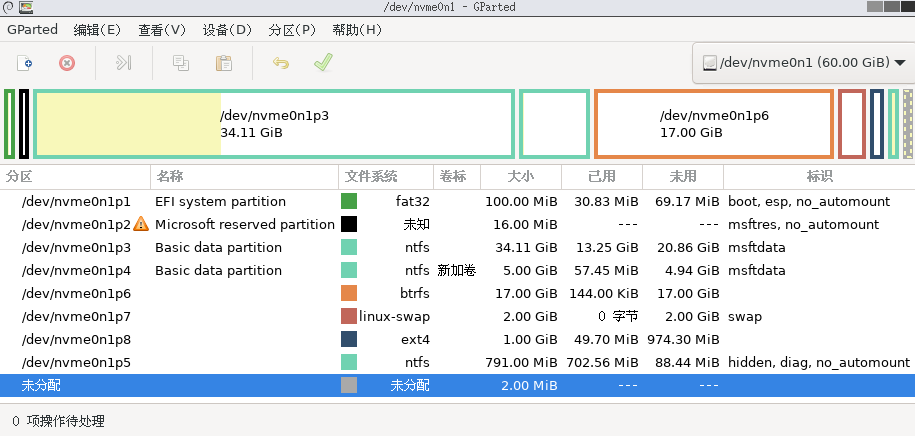Click the window menu icon in title bar
This screenshot has width=915, height=436.
click(x=8, y=7)
